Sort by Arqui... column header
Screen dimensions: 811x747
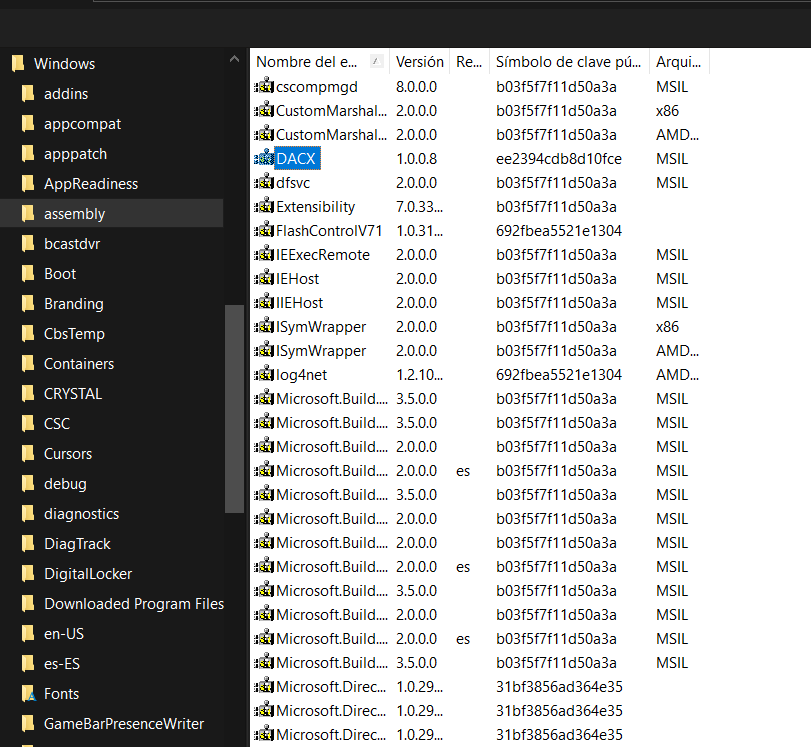679,62
